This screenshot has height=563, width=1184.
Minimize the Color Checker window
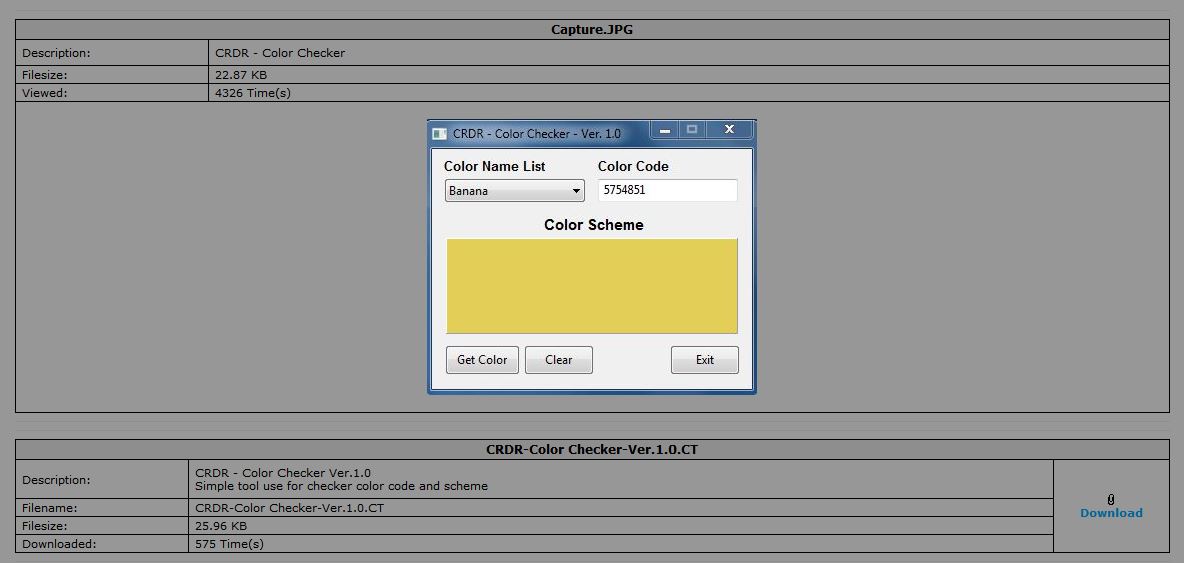pos(664,130)
